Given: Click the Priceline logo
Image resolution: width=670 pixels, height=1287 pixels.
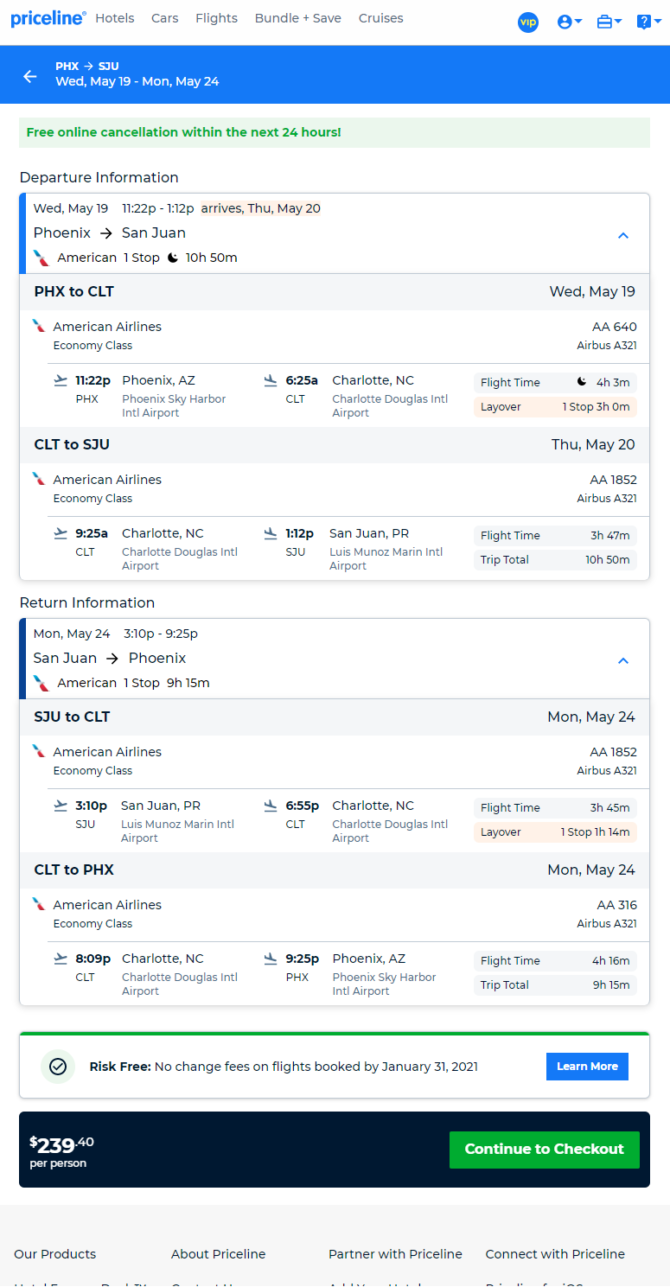Looking at the screenshot, I should coord(48,18).
